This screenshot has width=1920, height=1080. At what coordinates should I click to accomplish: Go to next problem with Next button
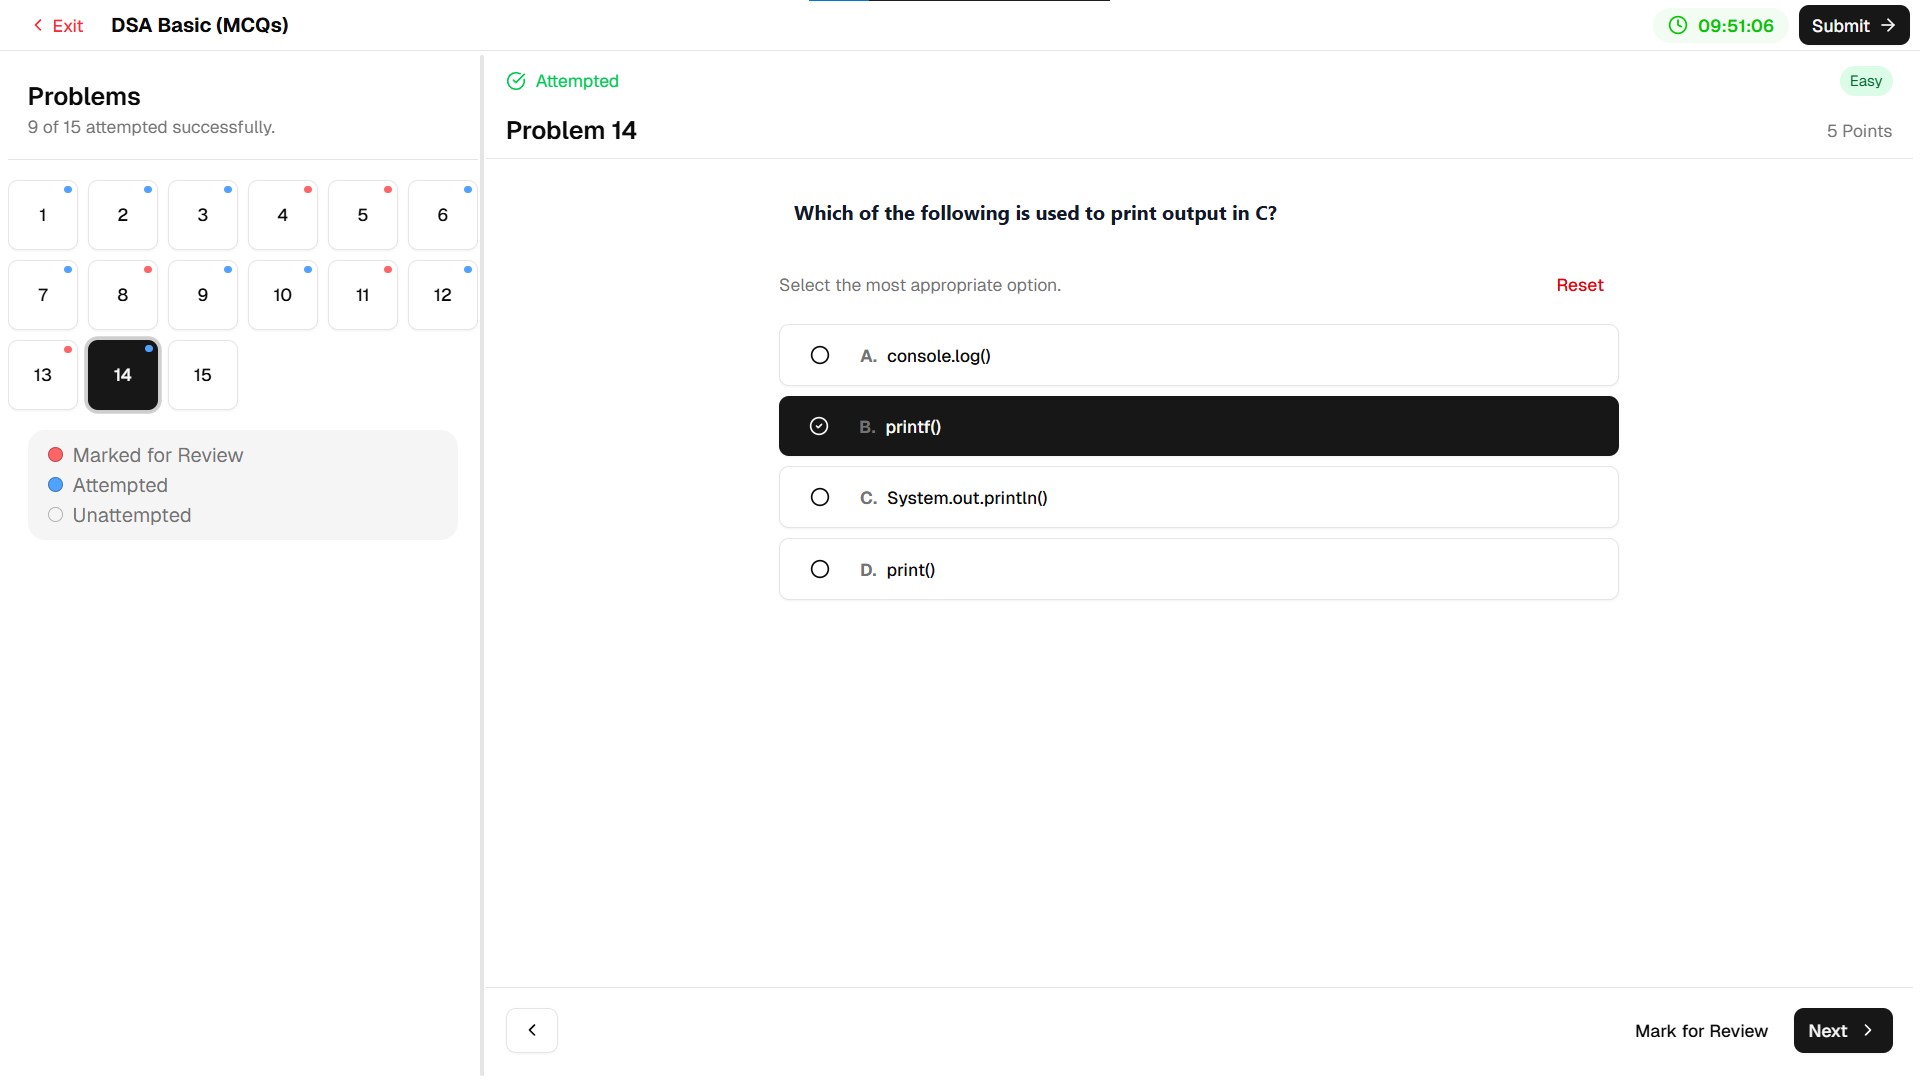click(x=1842, y=1030)
